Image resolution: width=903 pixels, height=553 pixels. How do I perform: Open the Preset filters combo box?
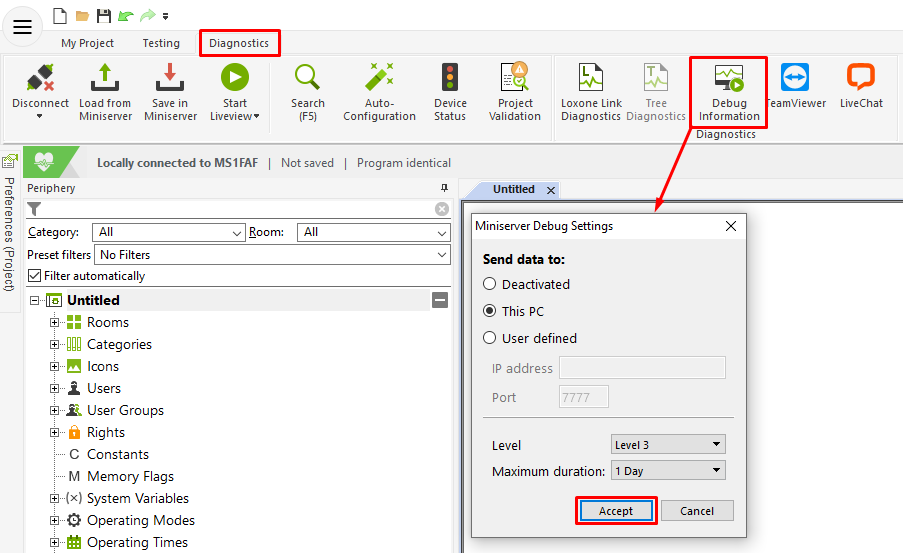[x=272, y=255]
